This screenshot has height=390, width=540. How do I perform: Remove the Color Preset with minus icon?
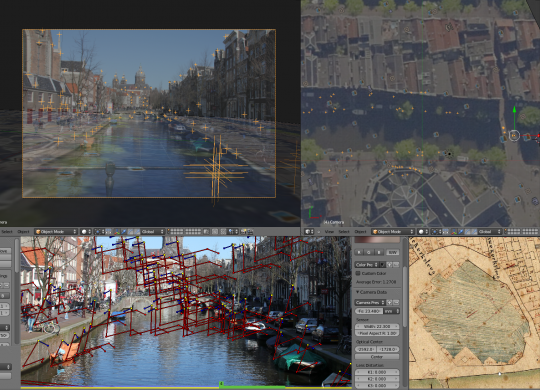(x=396, y=265)
